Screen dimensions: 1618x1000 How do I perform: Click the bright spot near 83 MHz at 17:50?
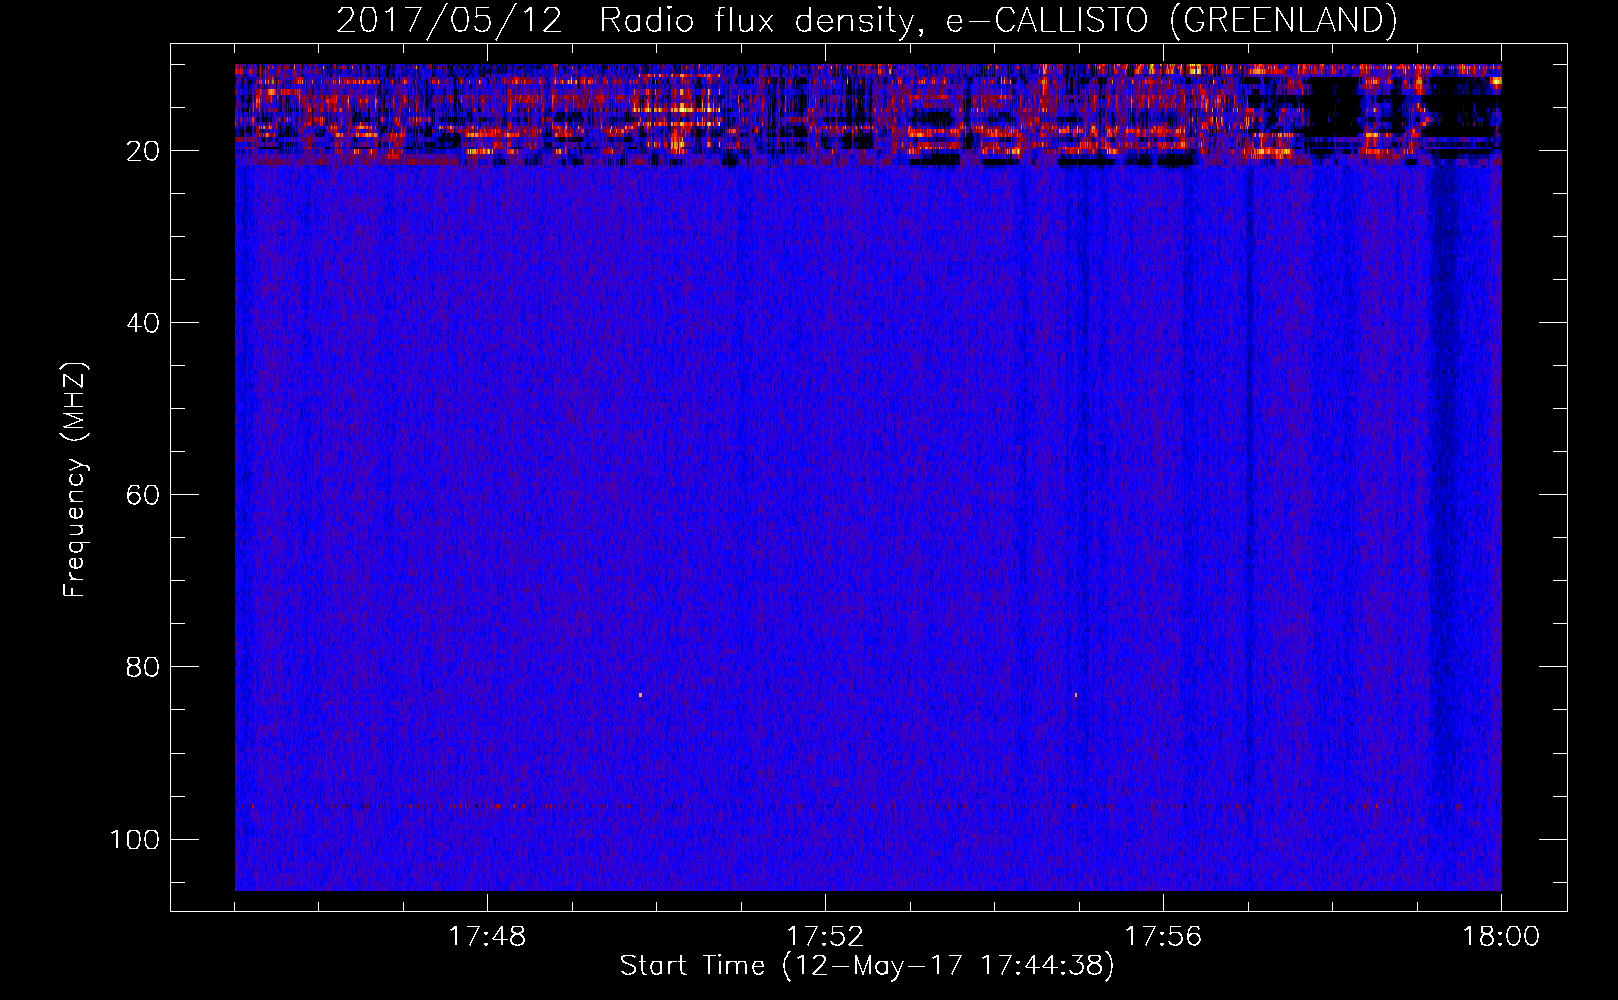640,694
